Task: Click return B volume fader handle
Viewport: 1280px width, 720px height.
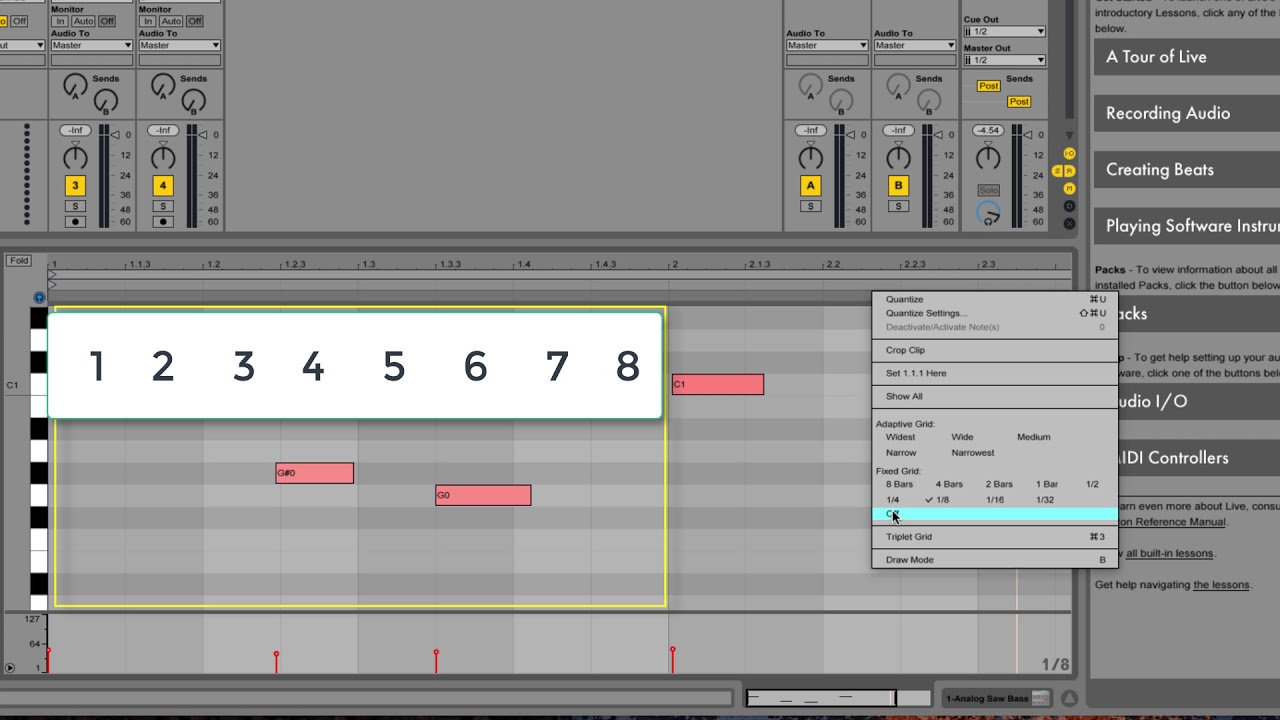Action: (939, 135)
